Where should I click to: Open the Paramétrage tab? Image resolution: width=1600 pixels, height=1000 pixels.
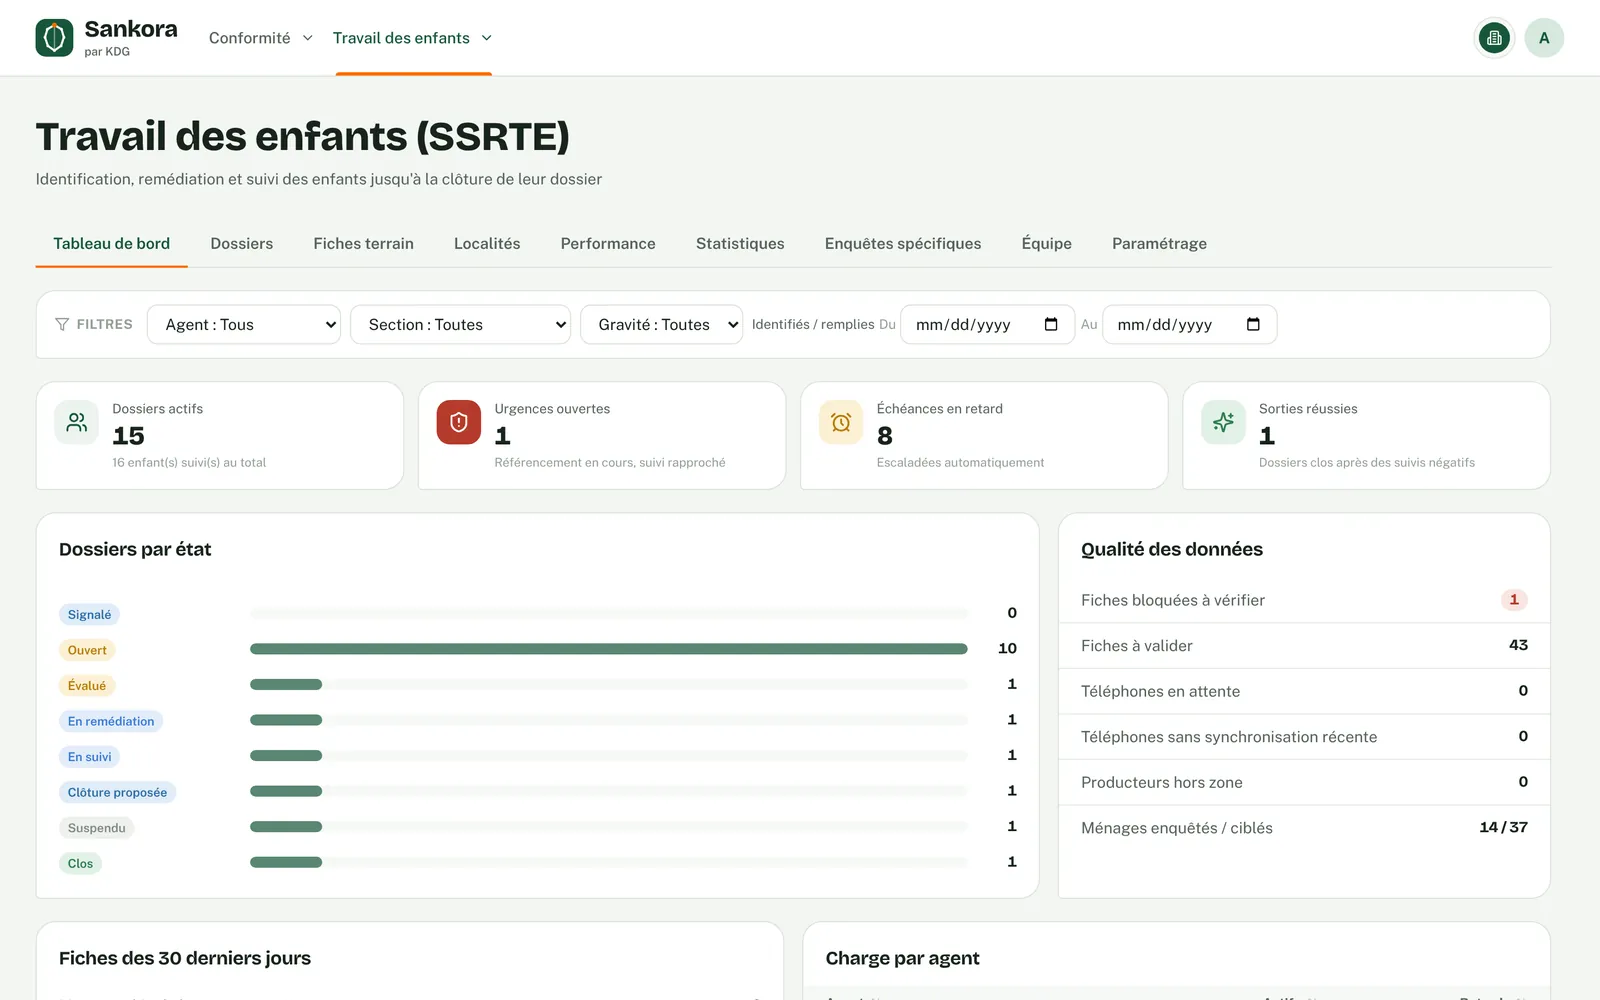[1159, 243]
